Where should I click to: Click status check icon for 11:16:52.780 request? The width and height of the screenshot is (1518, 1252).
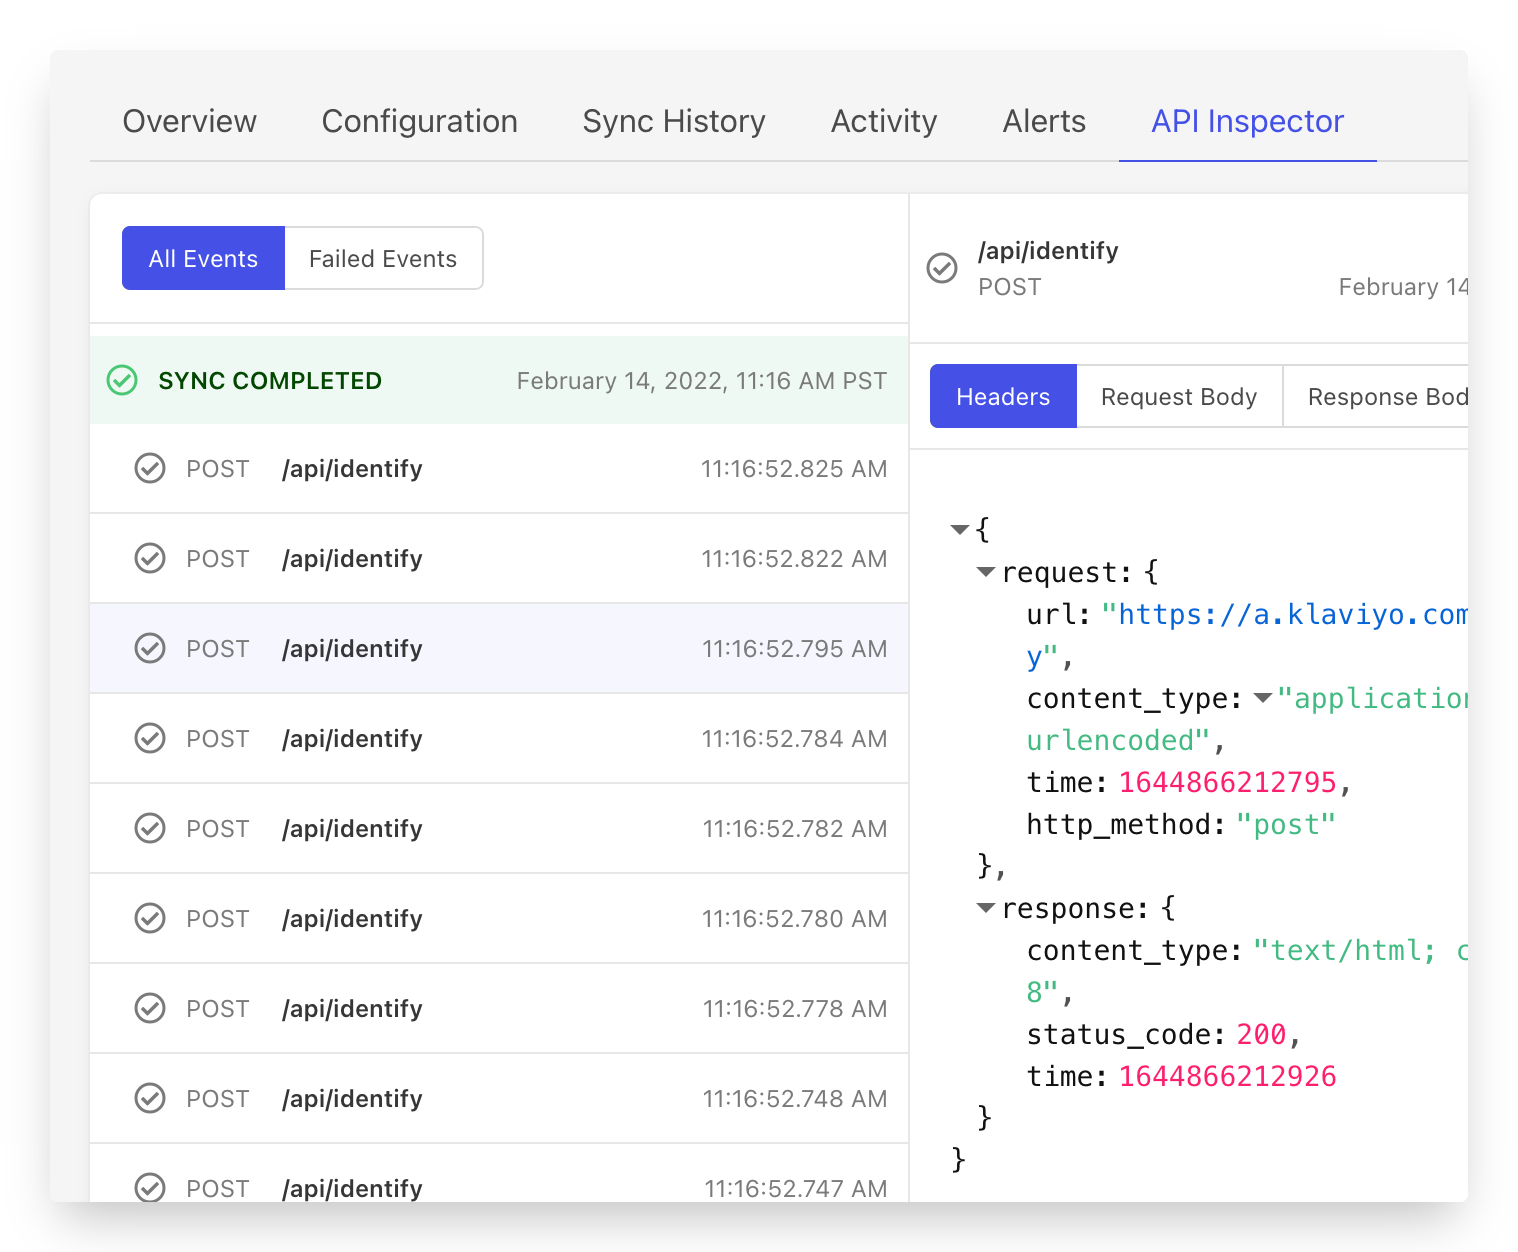pos(150,918)
